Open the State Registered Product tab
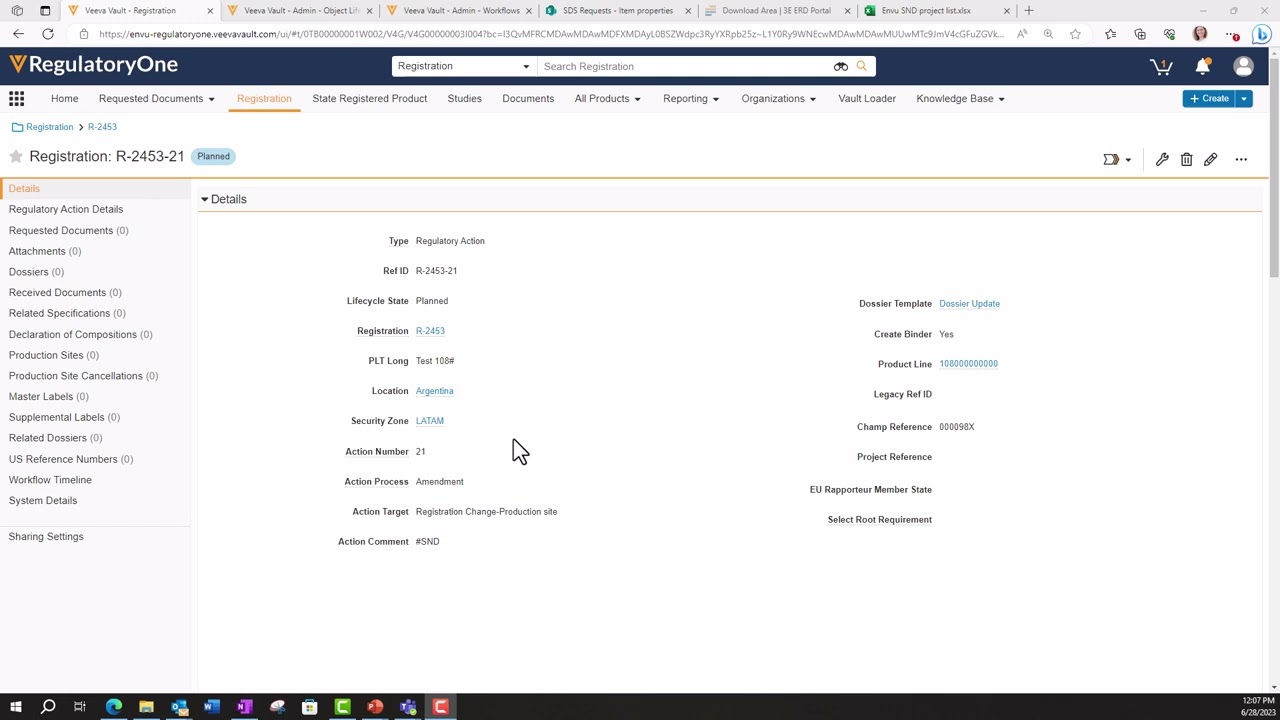This screenshot has width=1280, height=720. 369,99
